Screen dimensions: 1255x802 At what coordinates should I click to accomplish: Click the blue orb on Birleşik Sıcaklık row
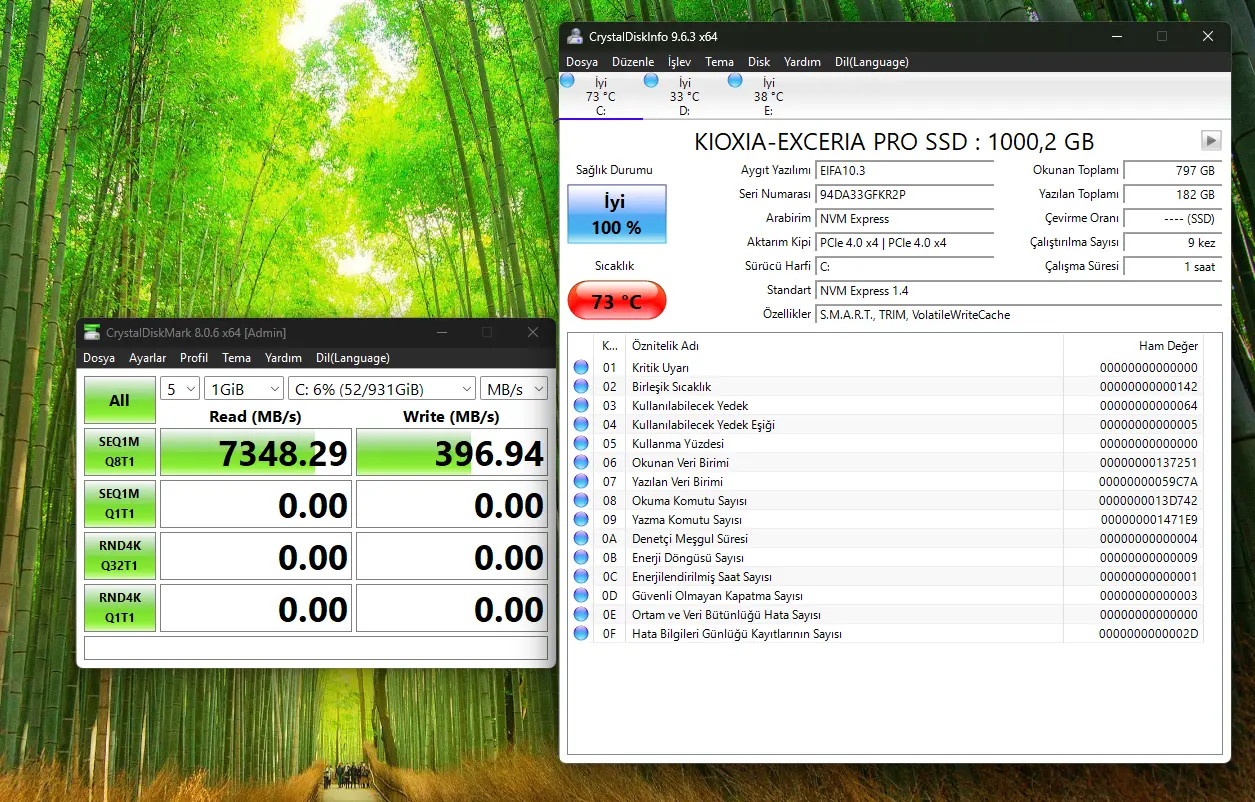(581, 386)
